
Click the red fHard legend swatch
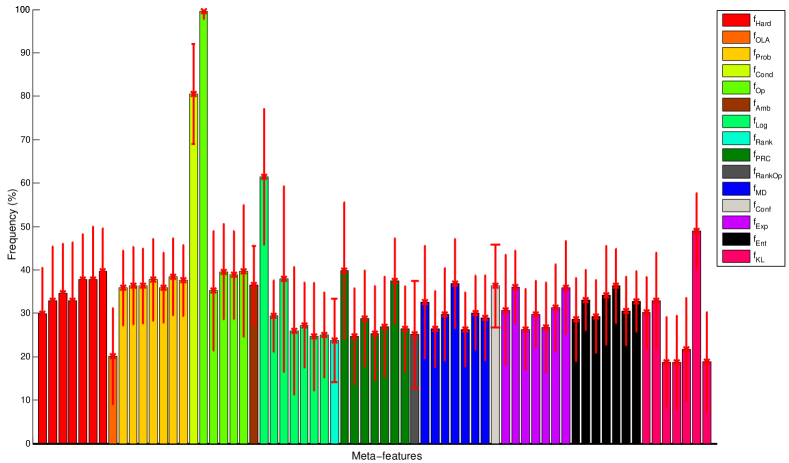(736, 20)
